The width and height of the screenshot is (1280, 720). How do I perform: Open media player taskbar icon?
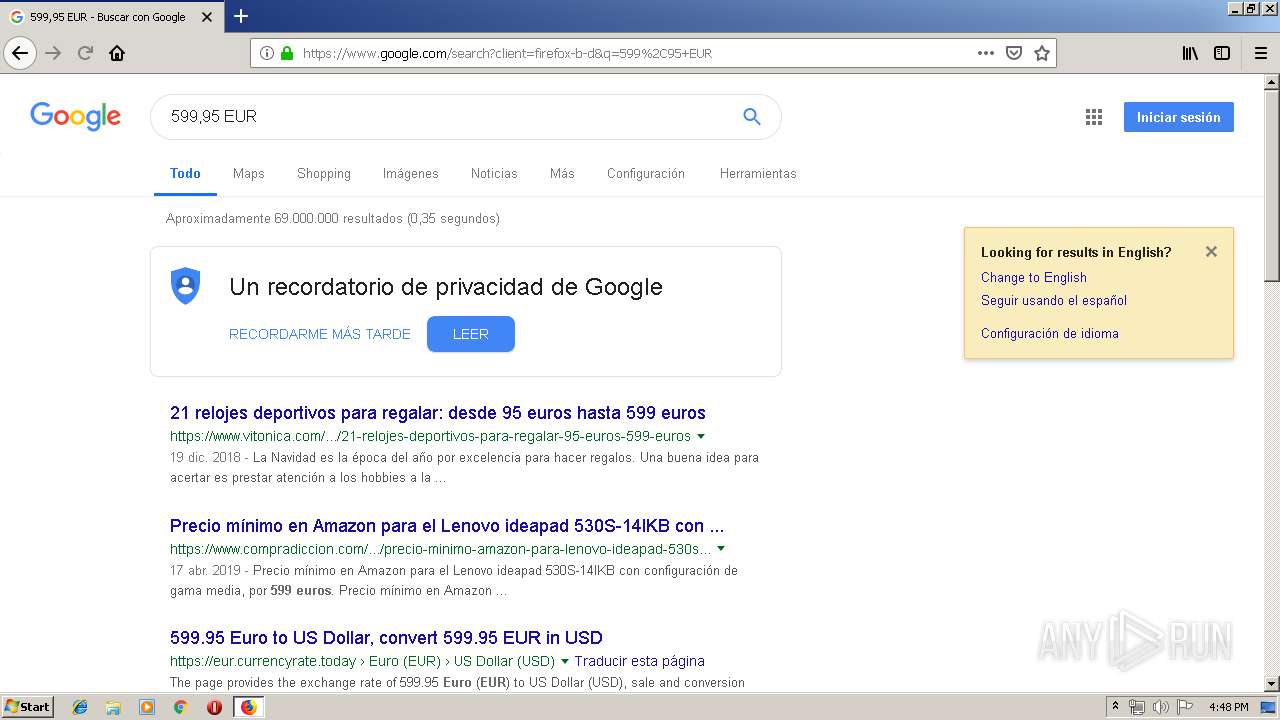(147, 707)
